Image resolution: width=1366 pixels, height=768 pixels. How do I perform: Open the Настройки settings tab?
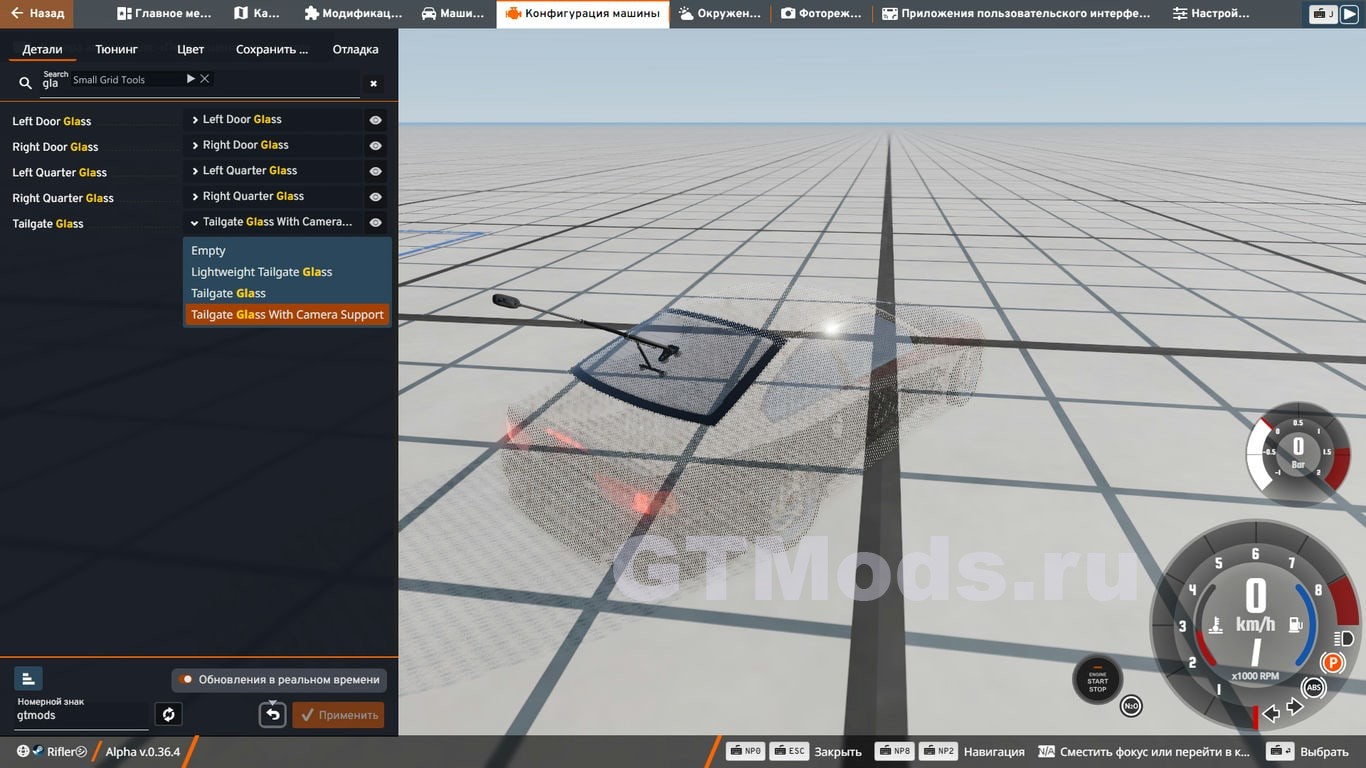pos(1211,14)
